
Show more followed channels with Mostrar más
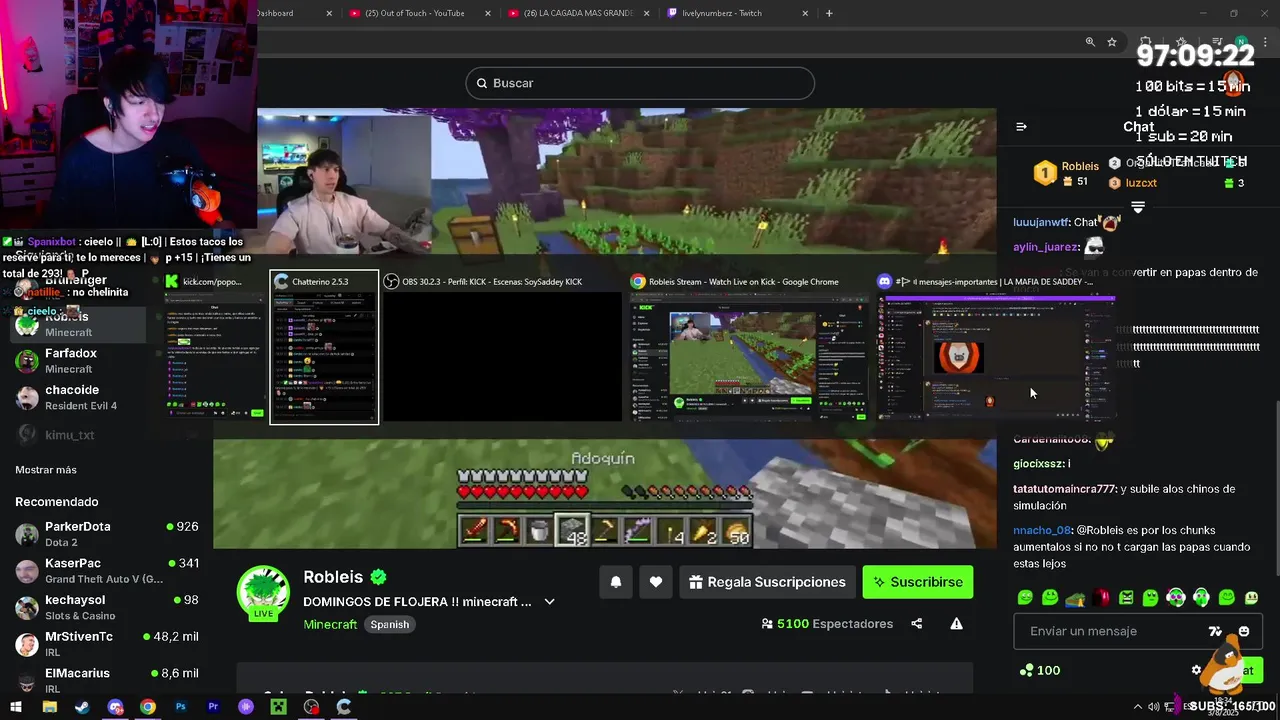46,470
